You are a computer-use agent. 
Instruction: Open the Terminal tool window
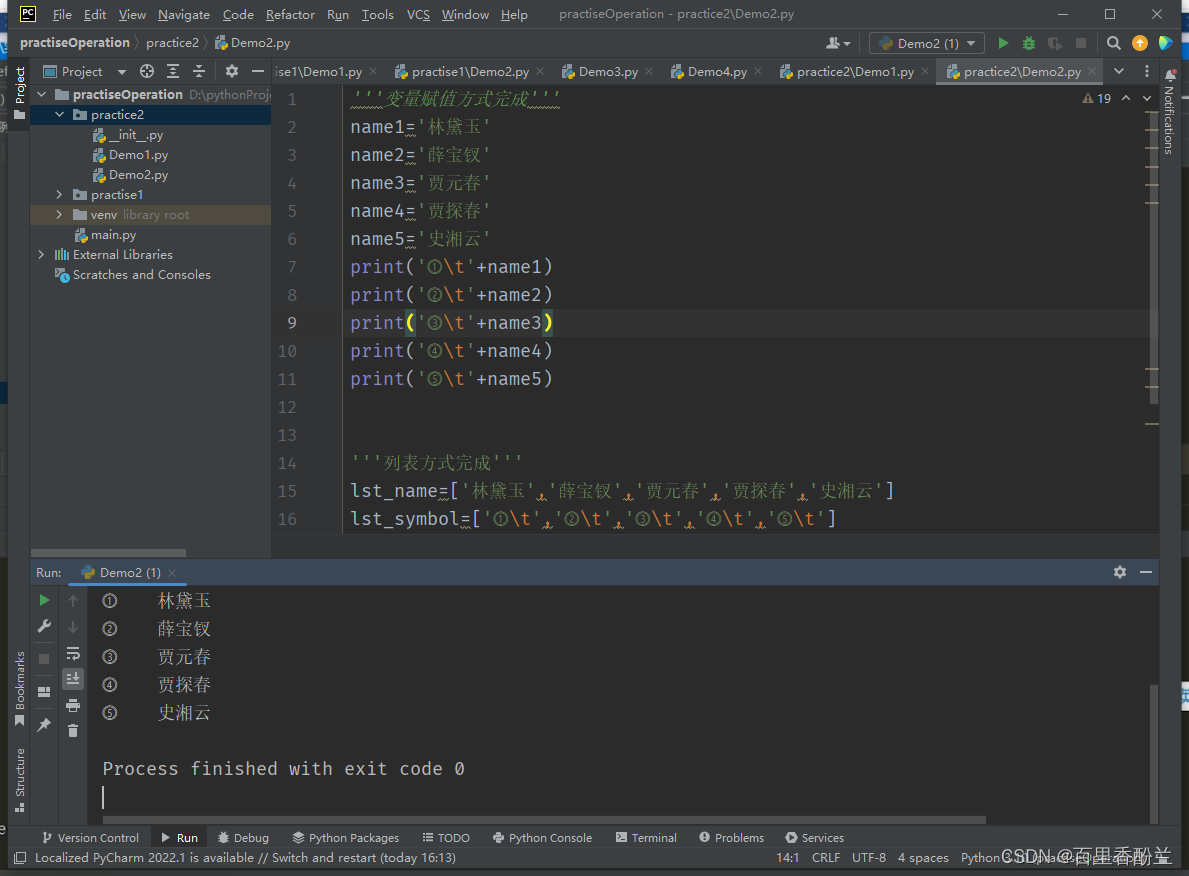(646, 837)
